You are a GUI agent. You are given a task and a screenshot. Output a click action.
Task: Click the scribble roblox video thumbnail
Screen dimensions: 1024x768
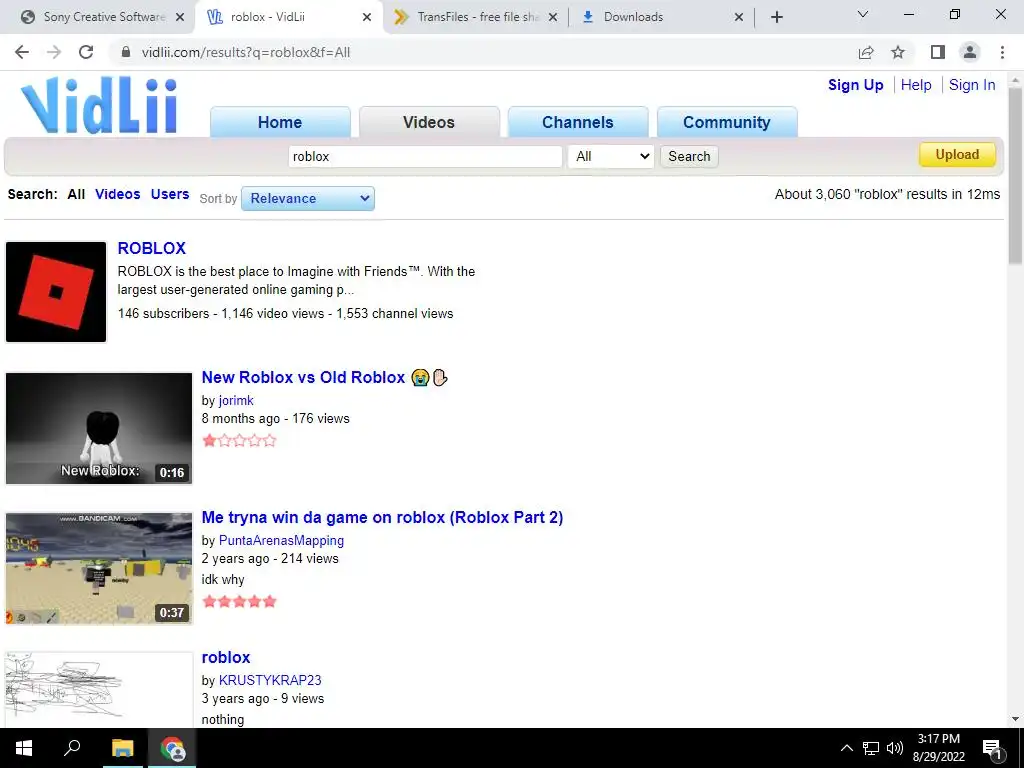[x=99, y=690]
